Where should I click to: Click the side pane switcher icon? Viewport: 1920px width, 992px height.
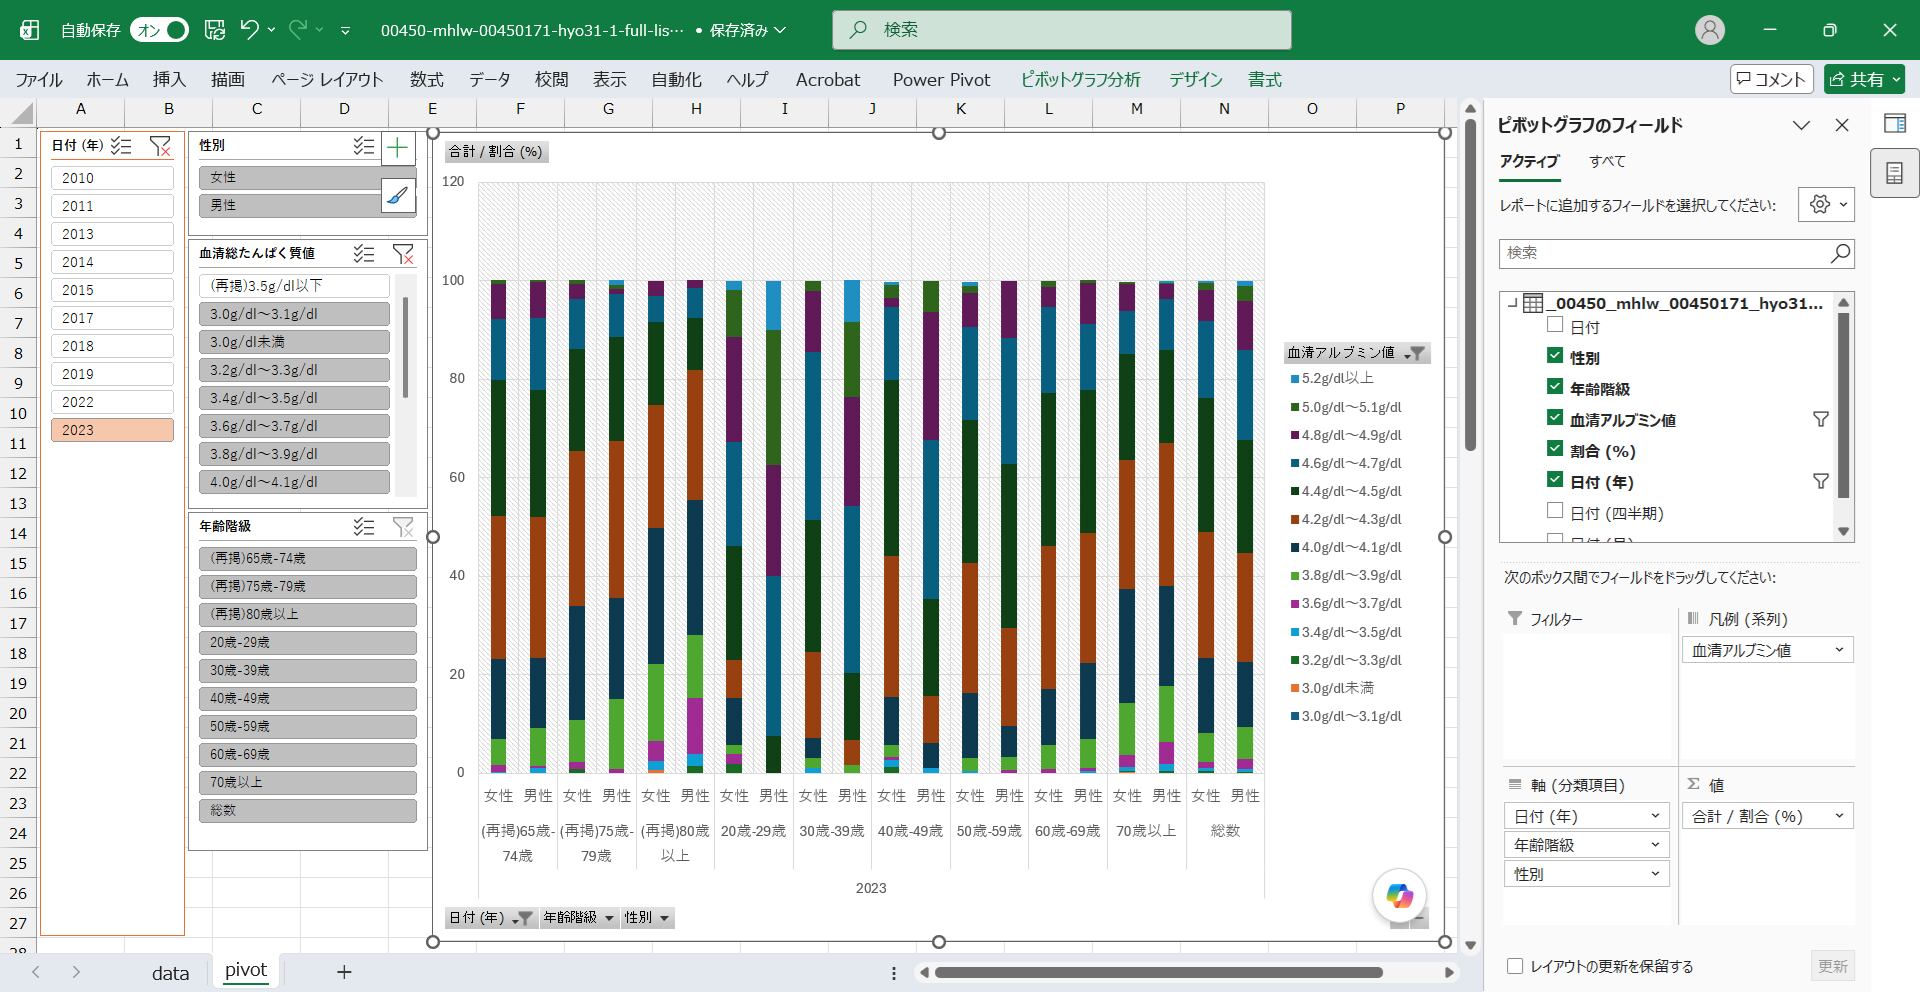[x=1895, y=123]
